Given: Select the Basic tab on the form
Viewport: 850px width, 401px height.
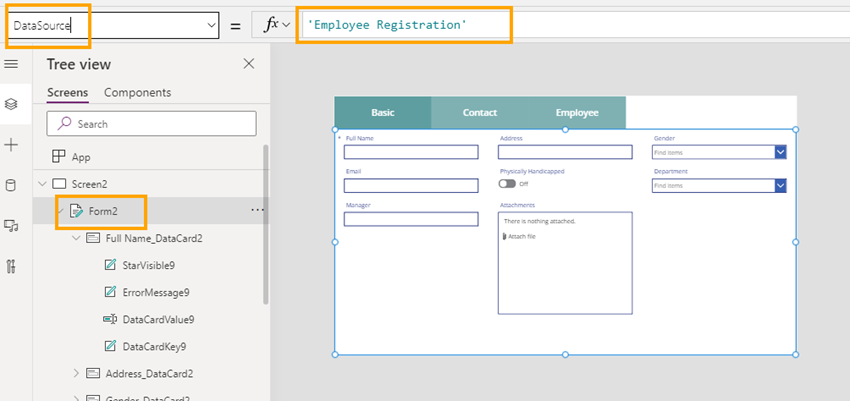Looking at the screenshot, I should pyautogui.click(x=383, y=113).
